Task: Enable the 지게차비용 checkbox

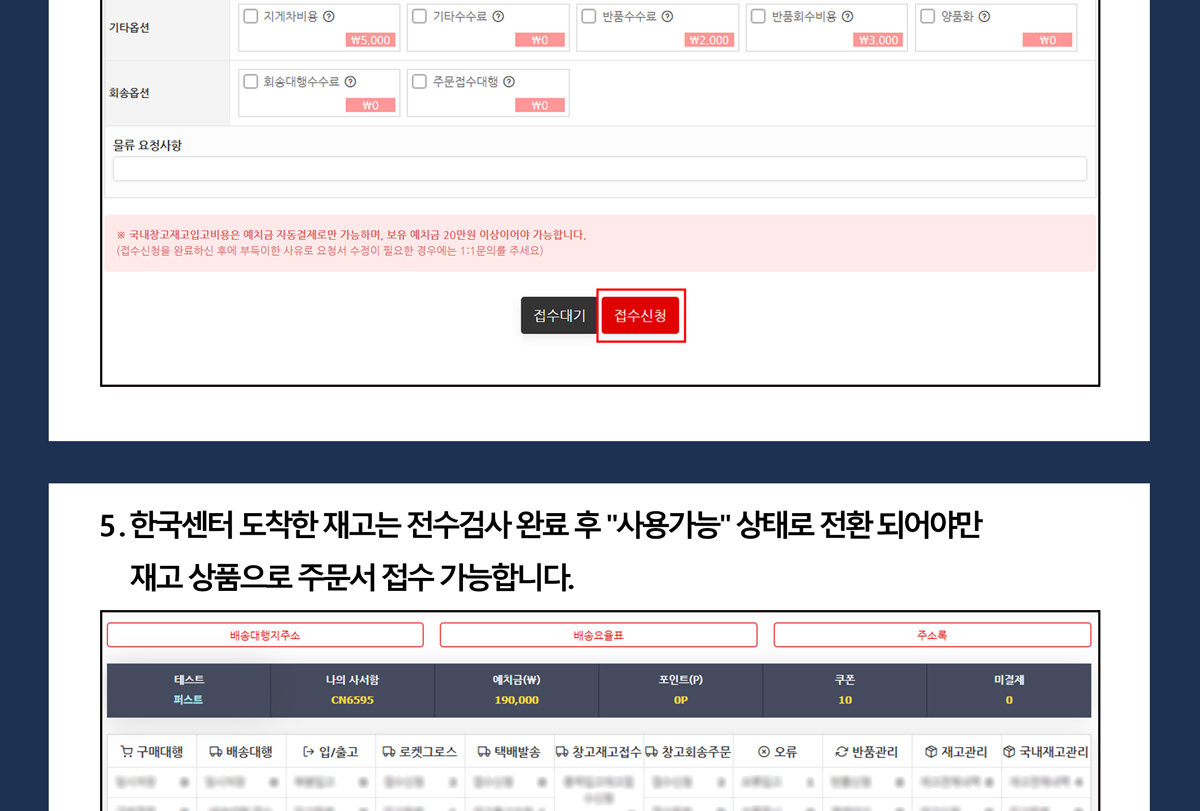Action: tap(251, 17)
